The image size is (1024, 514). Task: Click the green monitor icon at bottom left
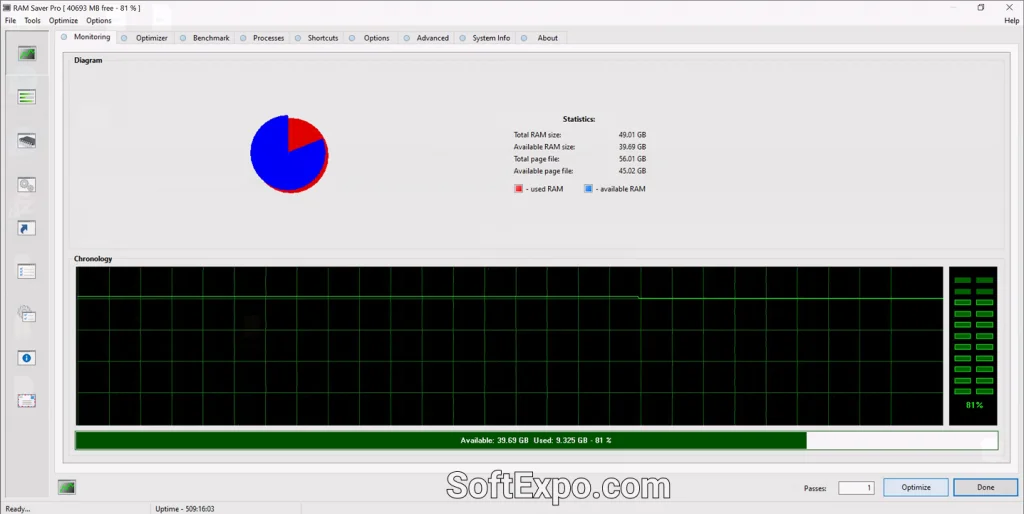(x=67, y=487)
